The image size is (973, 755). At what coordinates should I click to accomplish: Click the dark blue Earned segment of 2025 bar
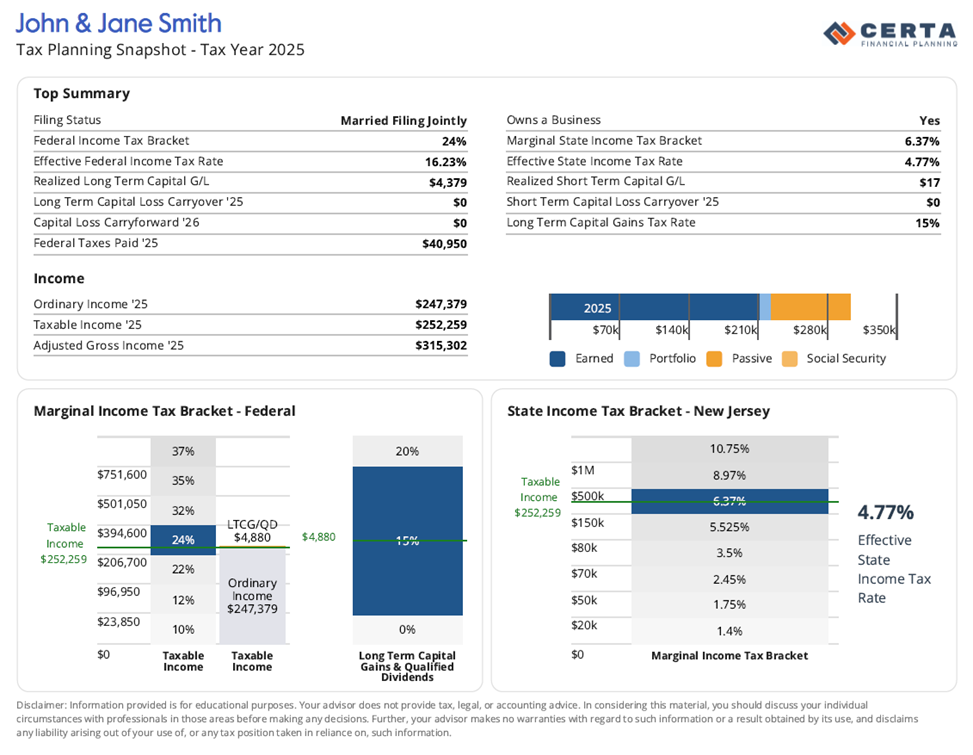[x=655, y=307]
